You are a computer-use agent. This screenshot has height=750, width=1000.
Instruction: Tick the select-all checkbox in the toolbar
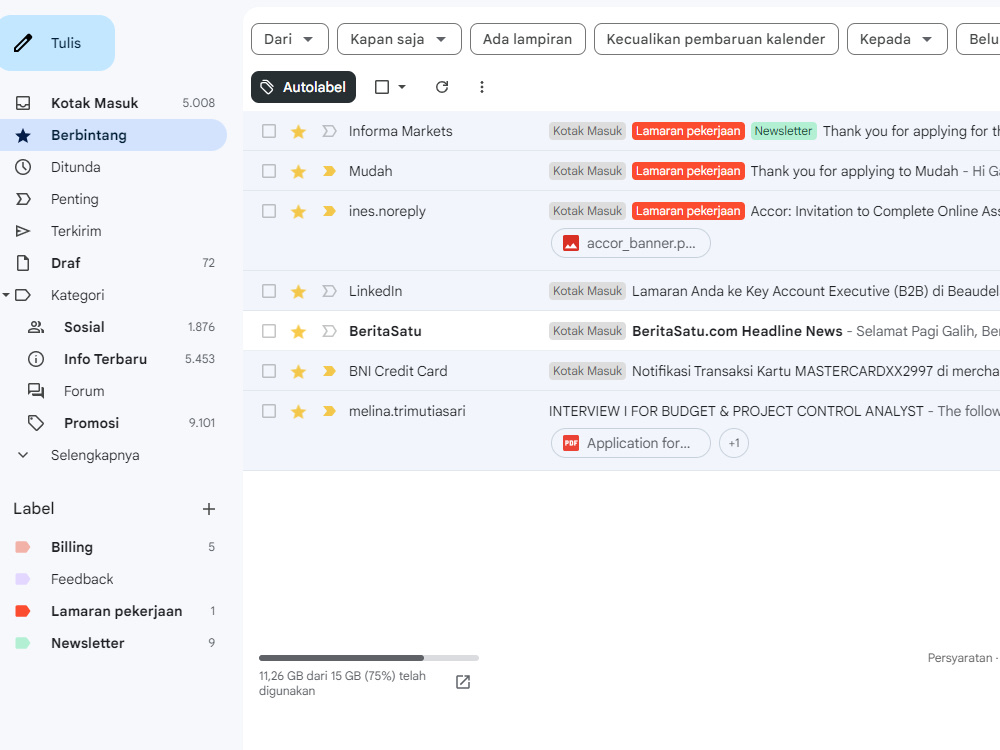pyautogui.click(x=382, y=87)
